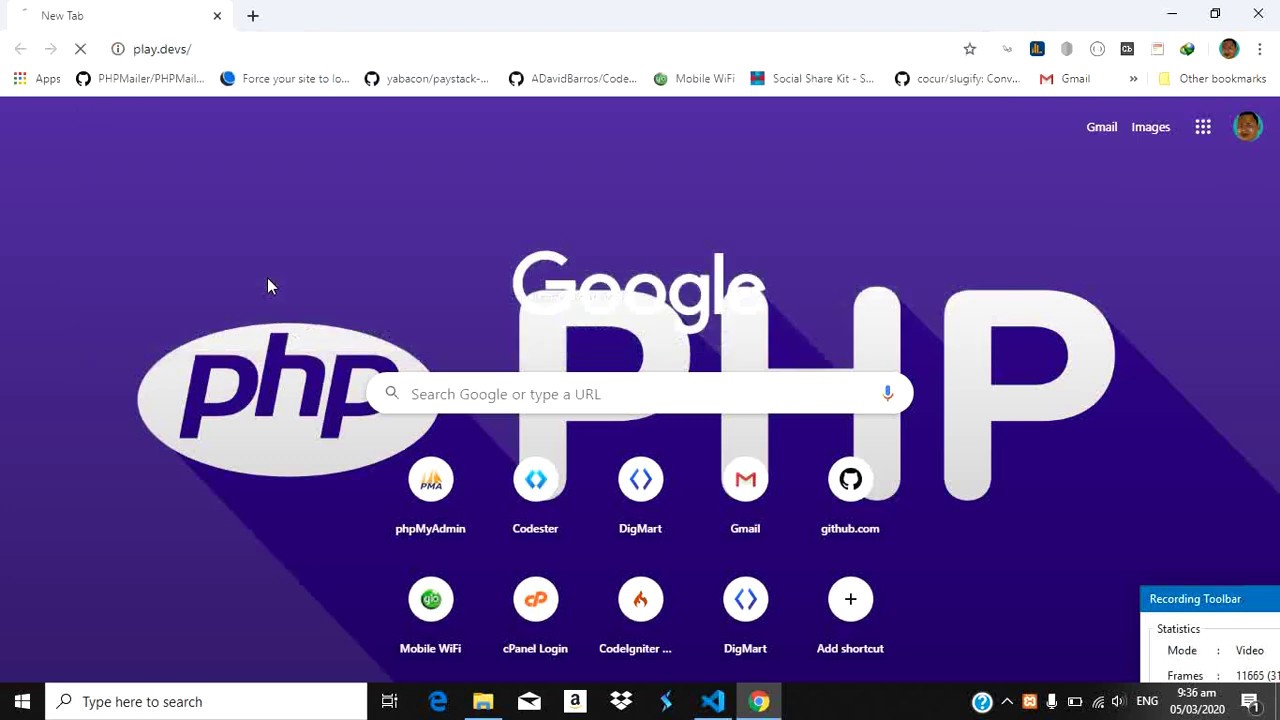Image resolution: width=1280 pixels, height=720 pixels.
Task: Open the github.com shortcut
Action: click(x=850, y=497)
